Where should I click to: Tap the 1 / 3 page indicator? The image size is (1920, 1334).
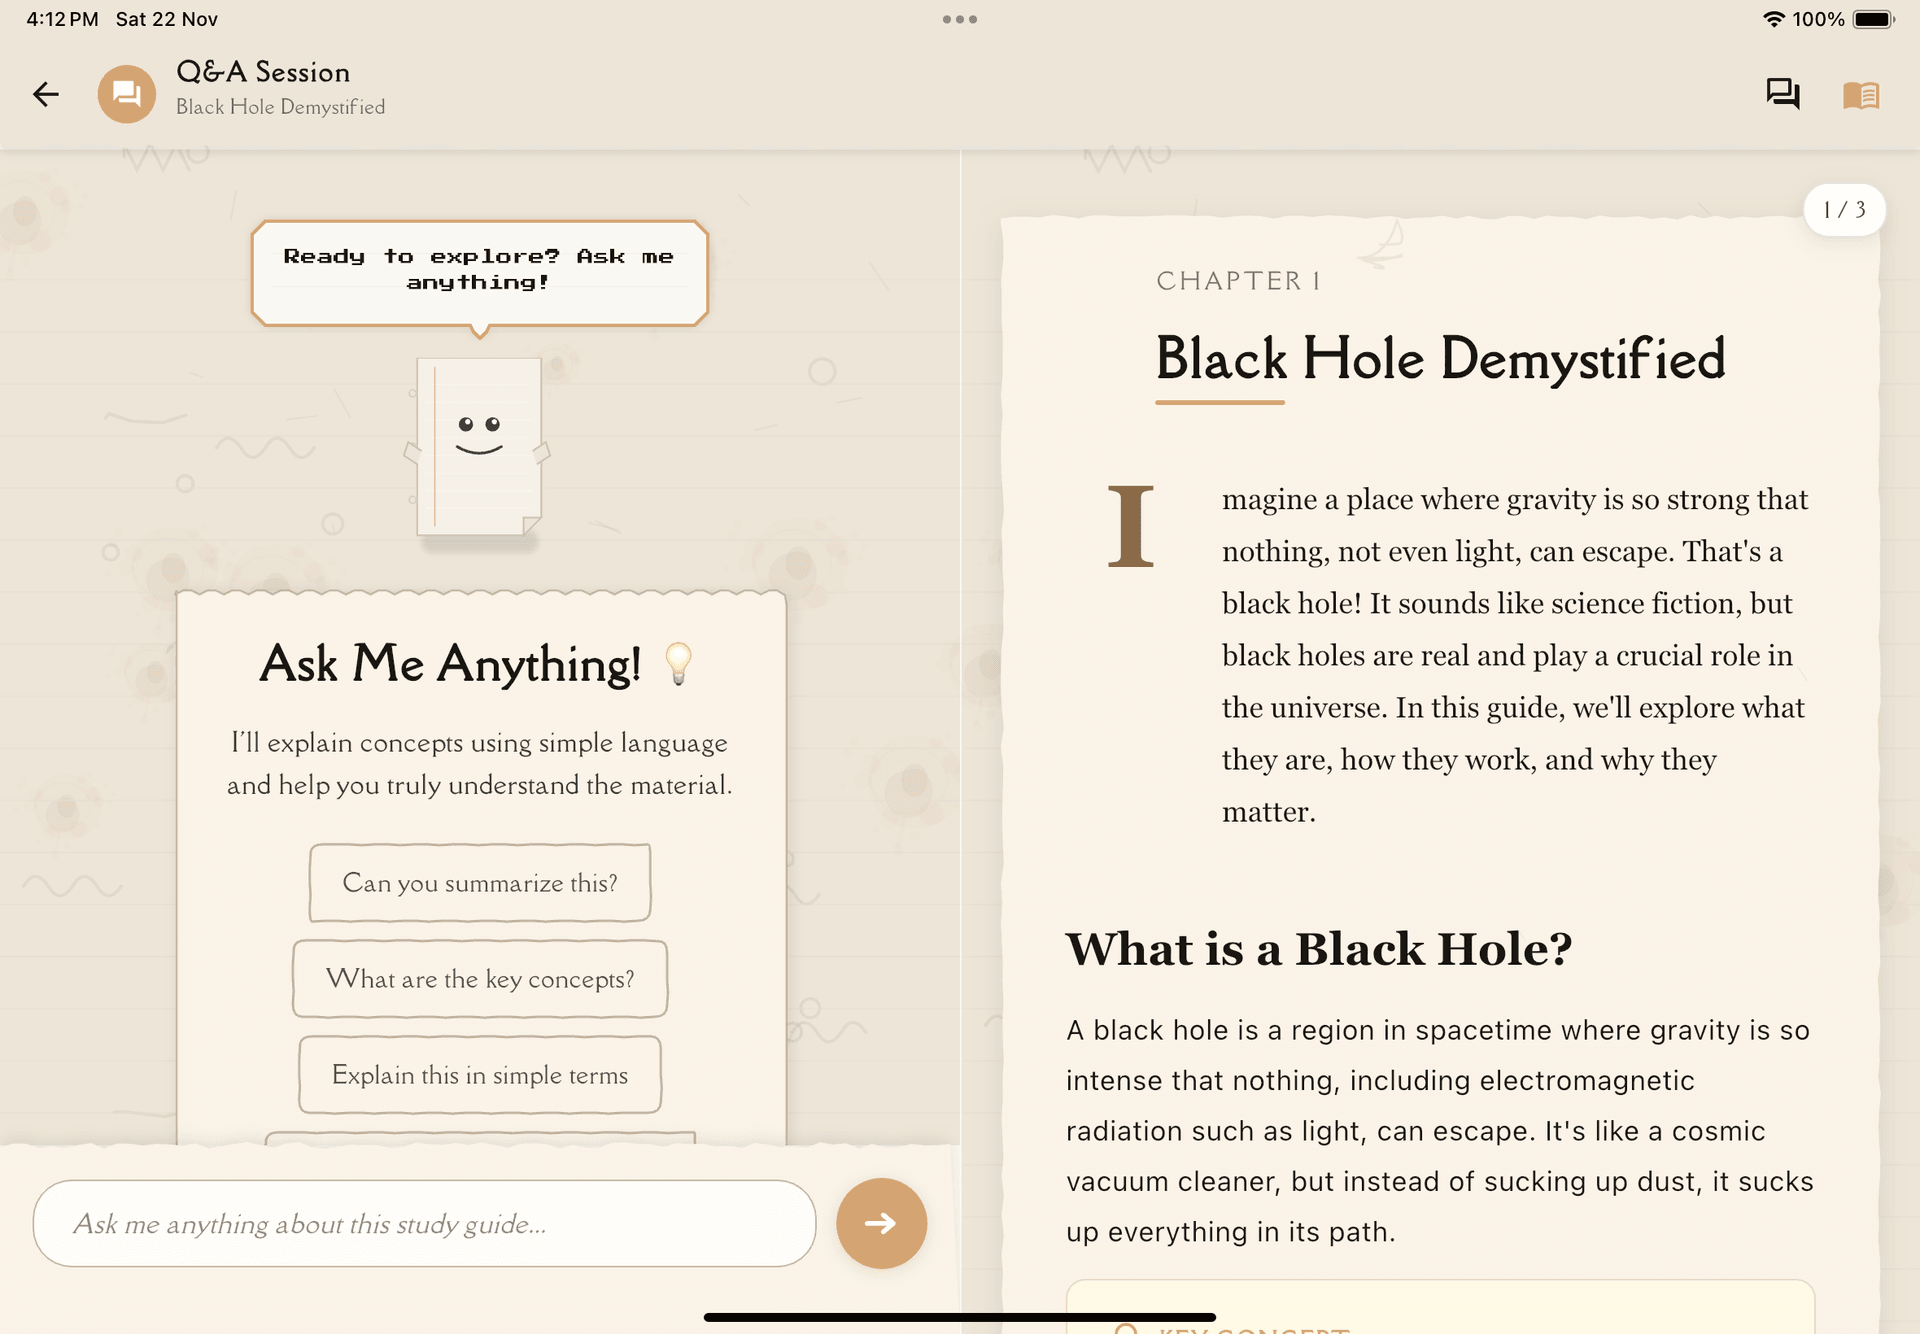click(1843, 210)
